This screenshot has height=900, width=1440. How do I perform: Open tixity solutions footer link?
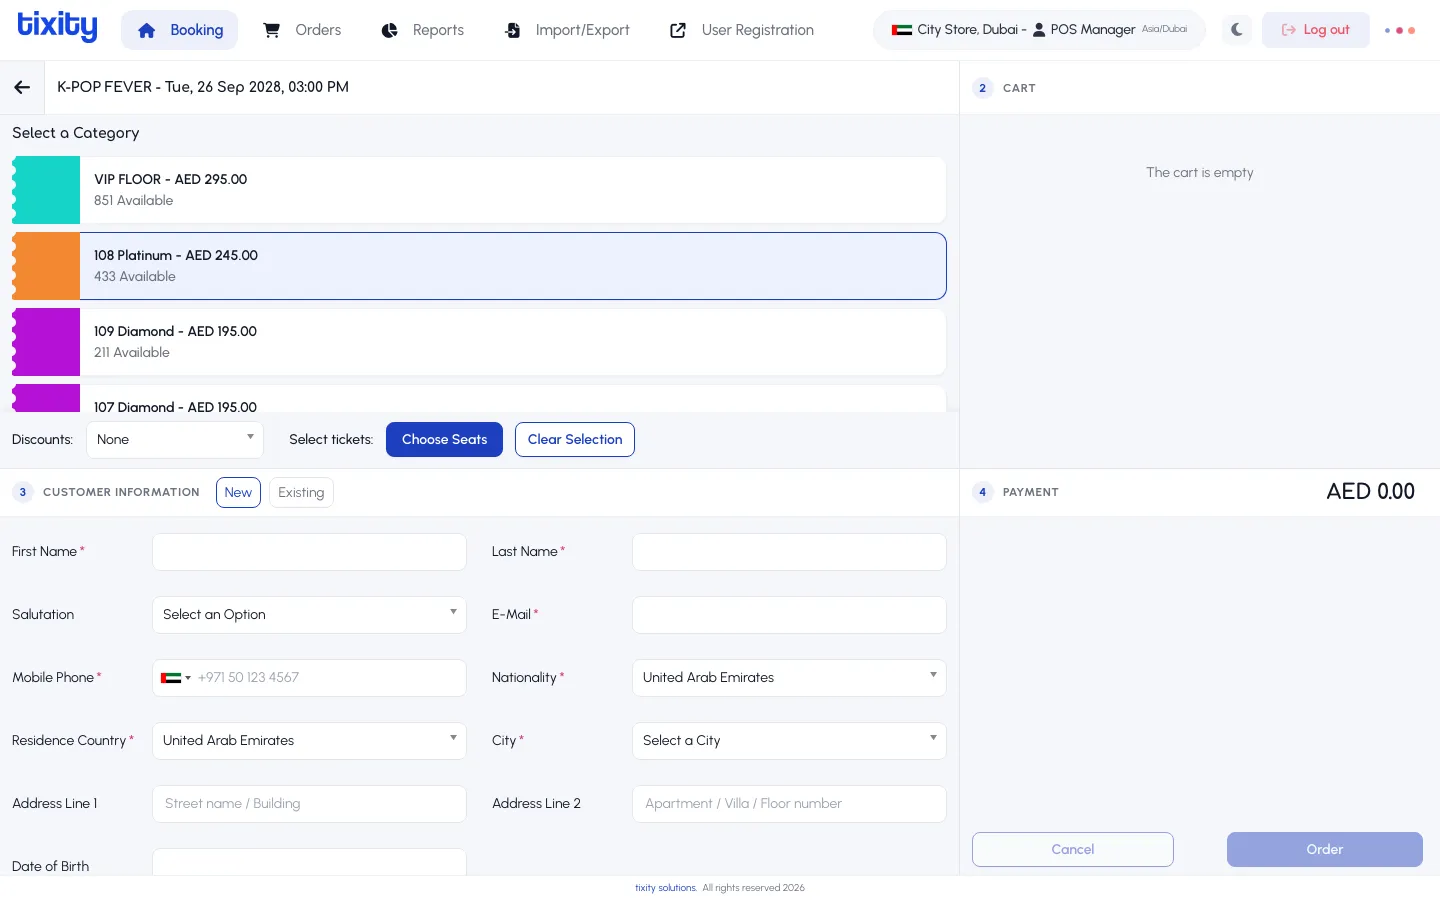click(x=666, y=888)
